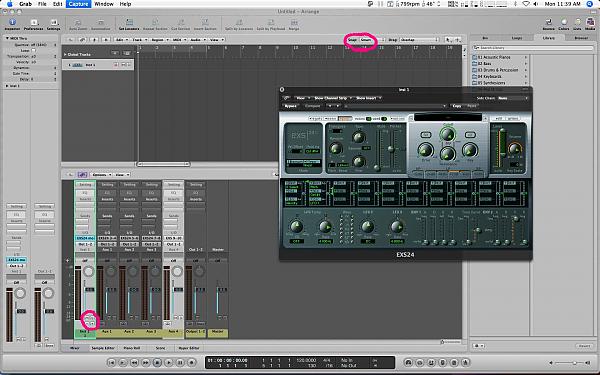The width and height of the screenshot is (600, 375).
Task: Open the Preferences toolbar icon
Action: click(34, 23)
